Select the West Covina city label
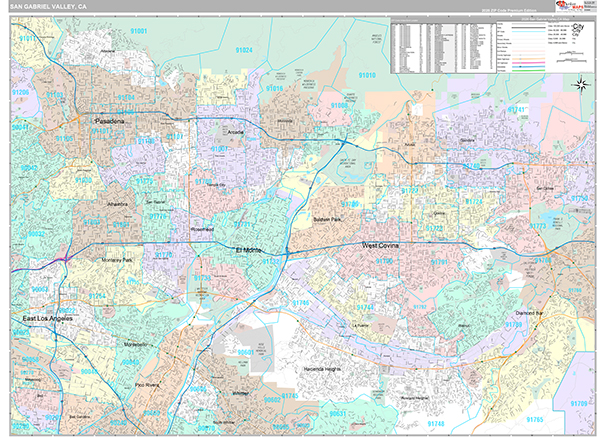The image size is (600, 437). (x=384, y=244)
